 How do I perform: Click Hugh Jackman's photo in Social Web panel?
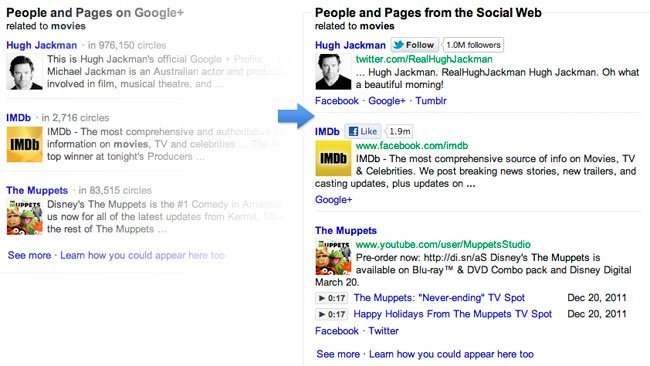[x=333, y=72]
